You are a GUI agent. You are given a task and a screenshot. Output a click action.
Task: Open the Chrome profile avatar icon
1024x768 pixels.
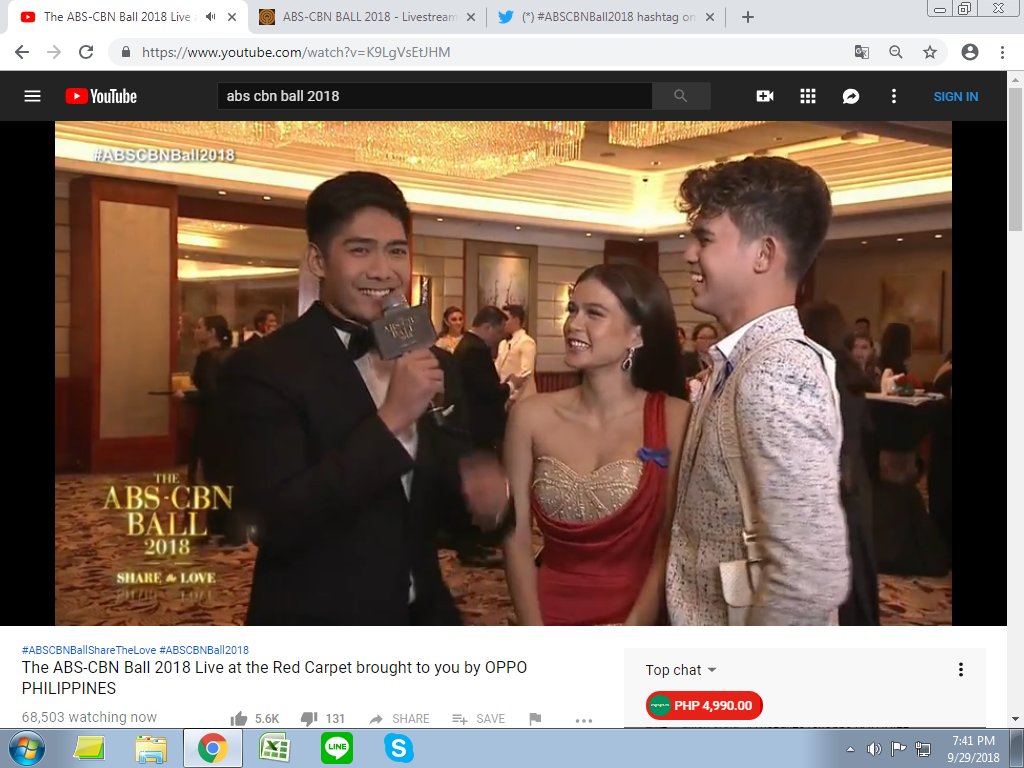click(970, 52)
